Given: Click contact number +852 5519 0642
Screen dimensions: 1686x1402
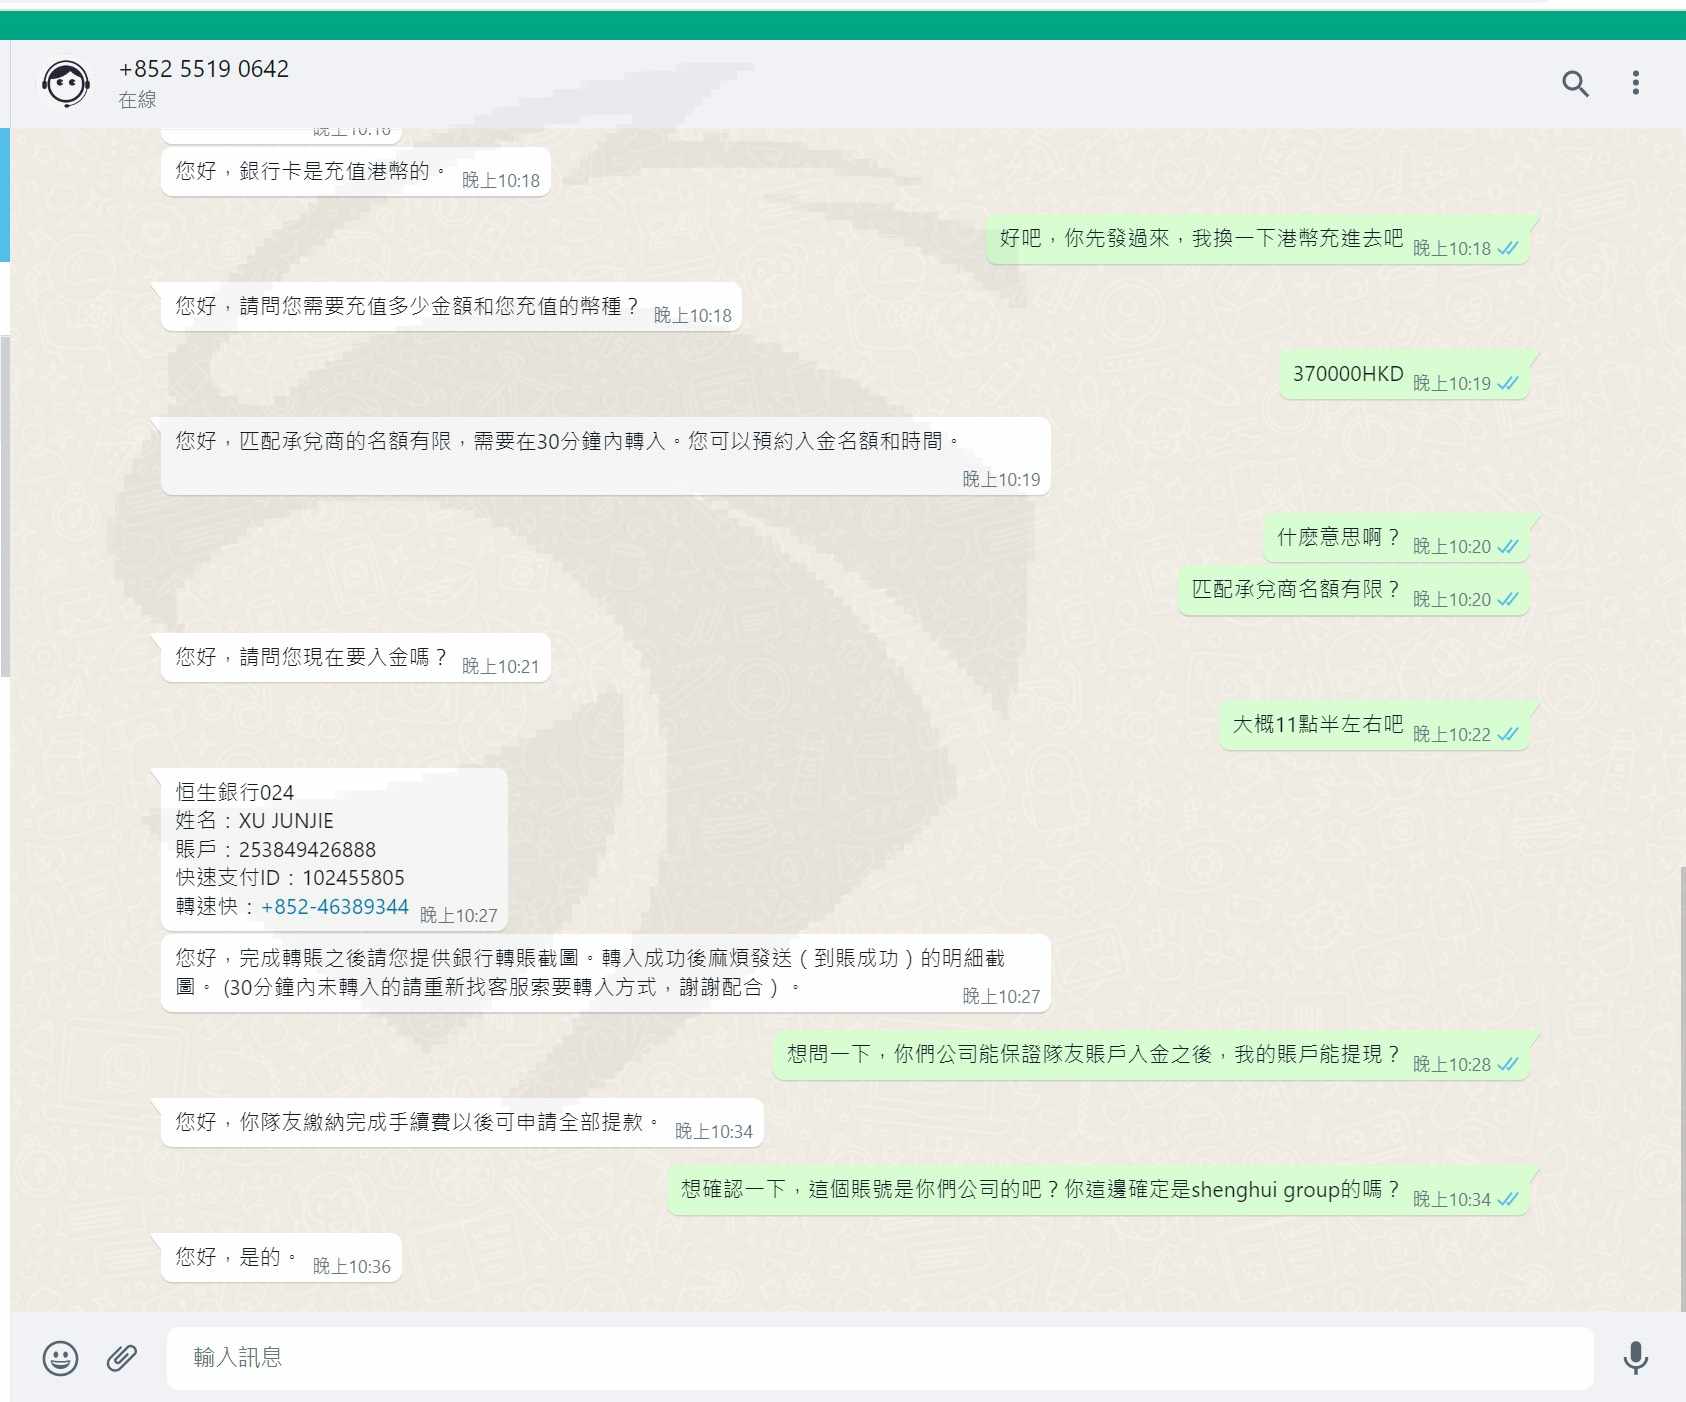Looking at the screenshot, I should coord(204,69).
